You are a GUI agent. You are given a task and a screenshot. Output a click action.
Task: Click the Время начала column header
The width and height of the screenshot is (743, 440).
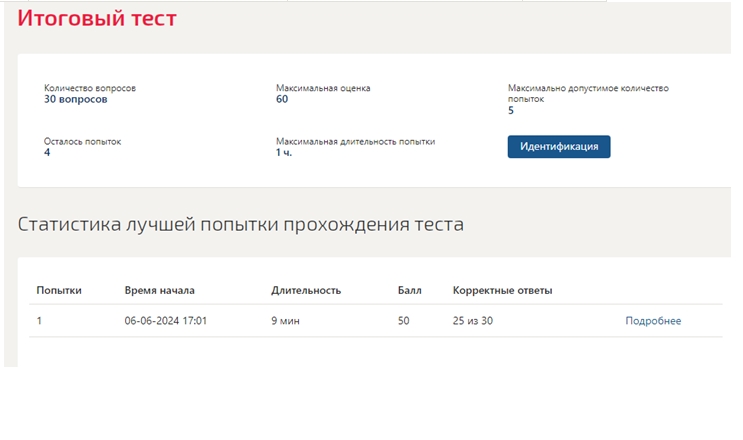pos(159,290)
